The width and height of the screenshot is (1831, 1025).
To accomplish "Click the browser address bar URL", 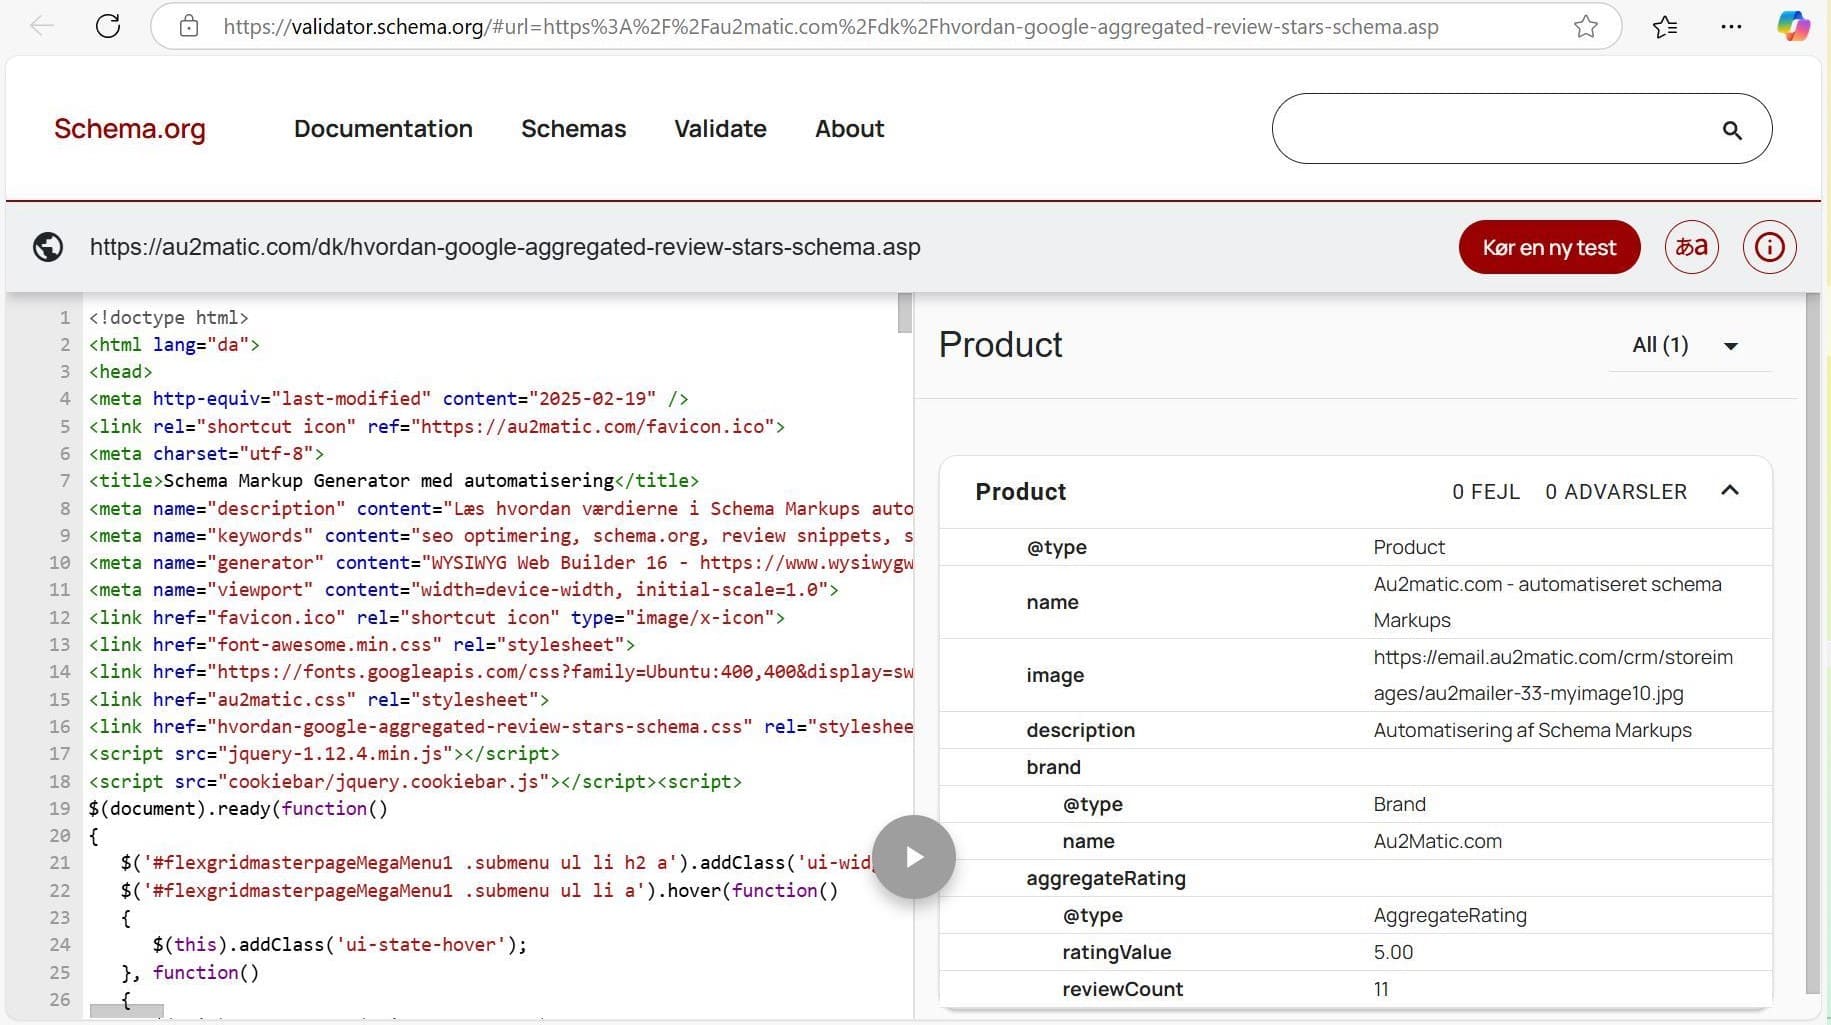I will (830, 27).
